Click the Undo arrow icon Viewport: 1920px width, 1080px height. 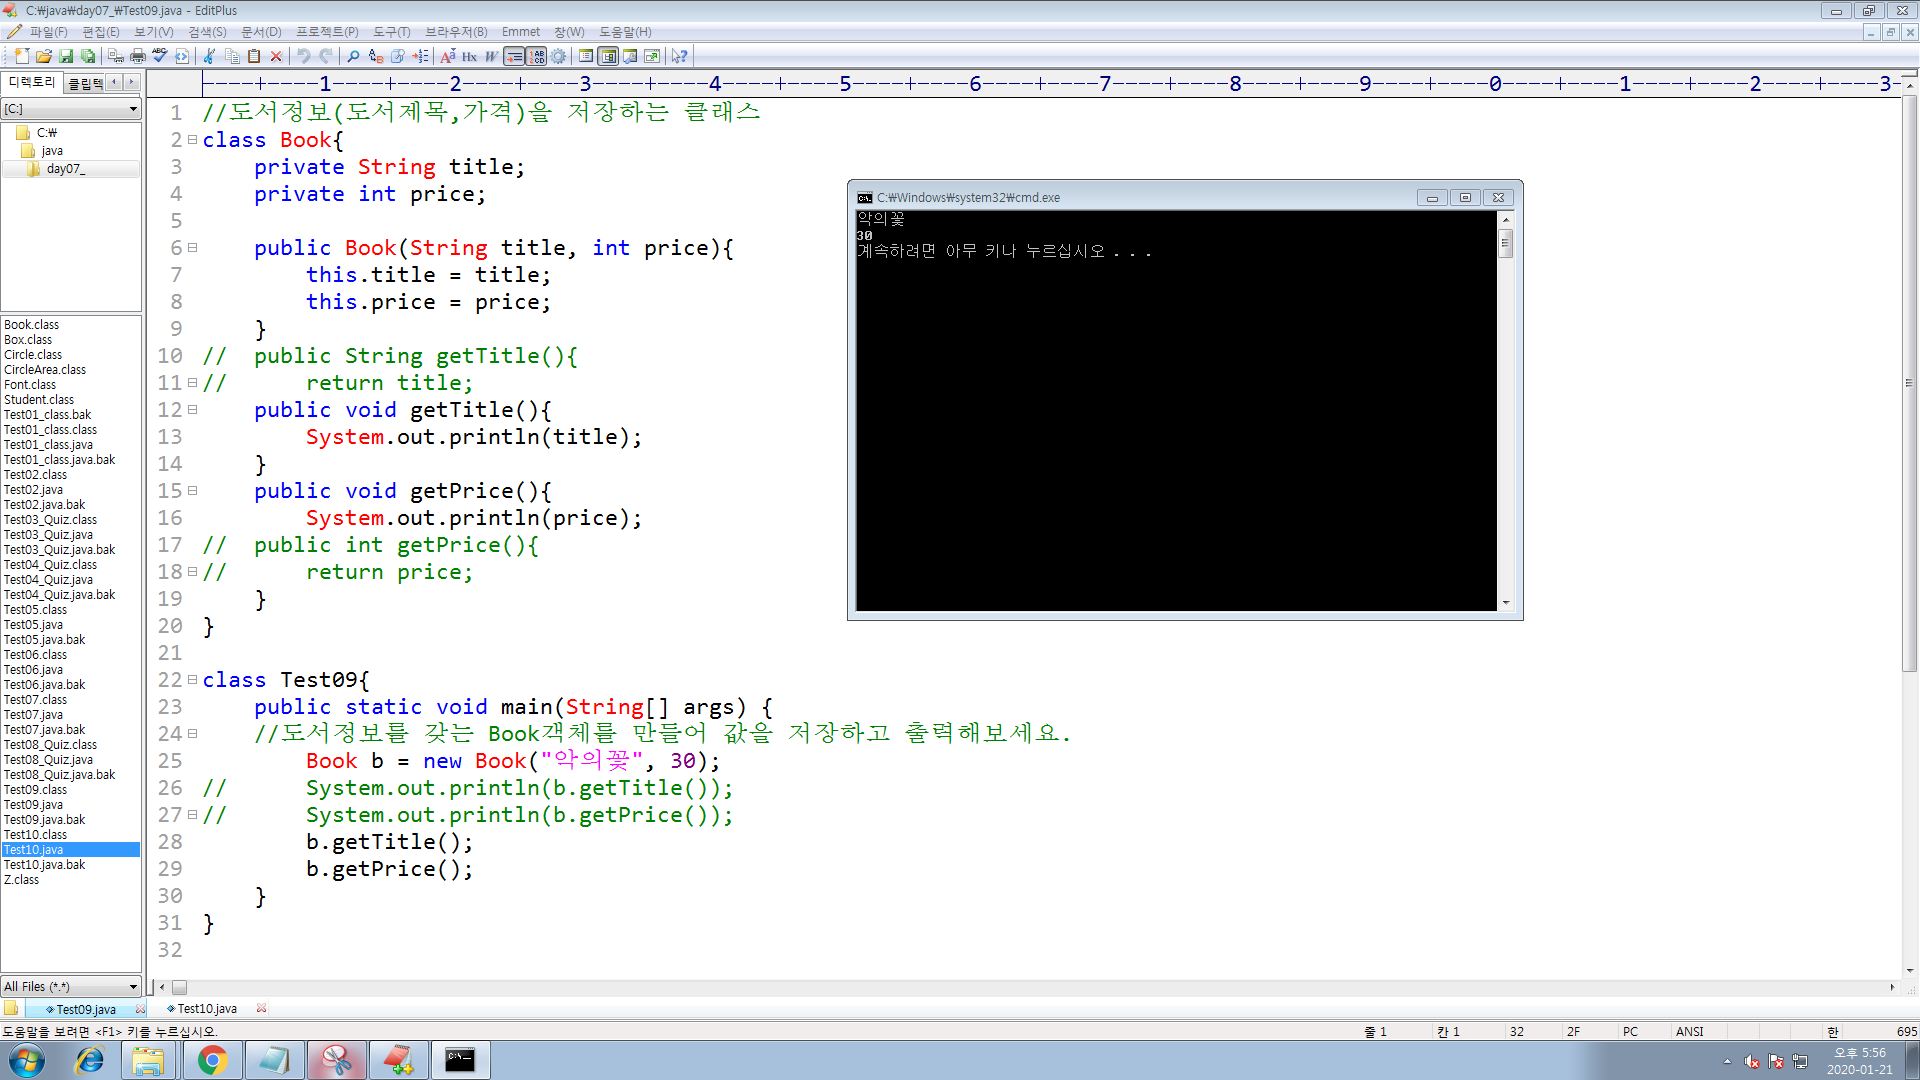coord(304,56)
